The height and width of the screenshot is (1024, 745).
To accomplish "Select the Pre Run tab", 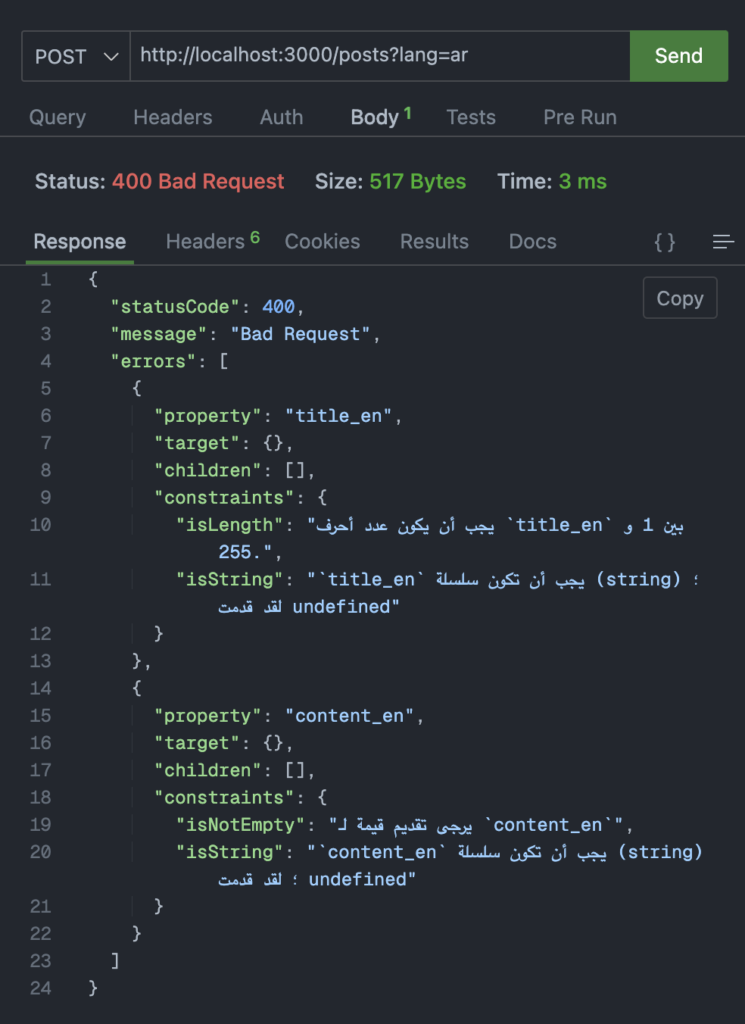I will [x=580, y=117].
